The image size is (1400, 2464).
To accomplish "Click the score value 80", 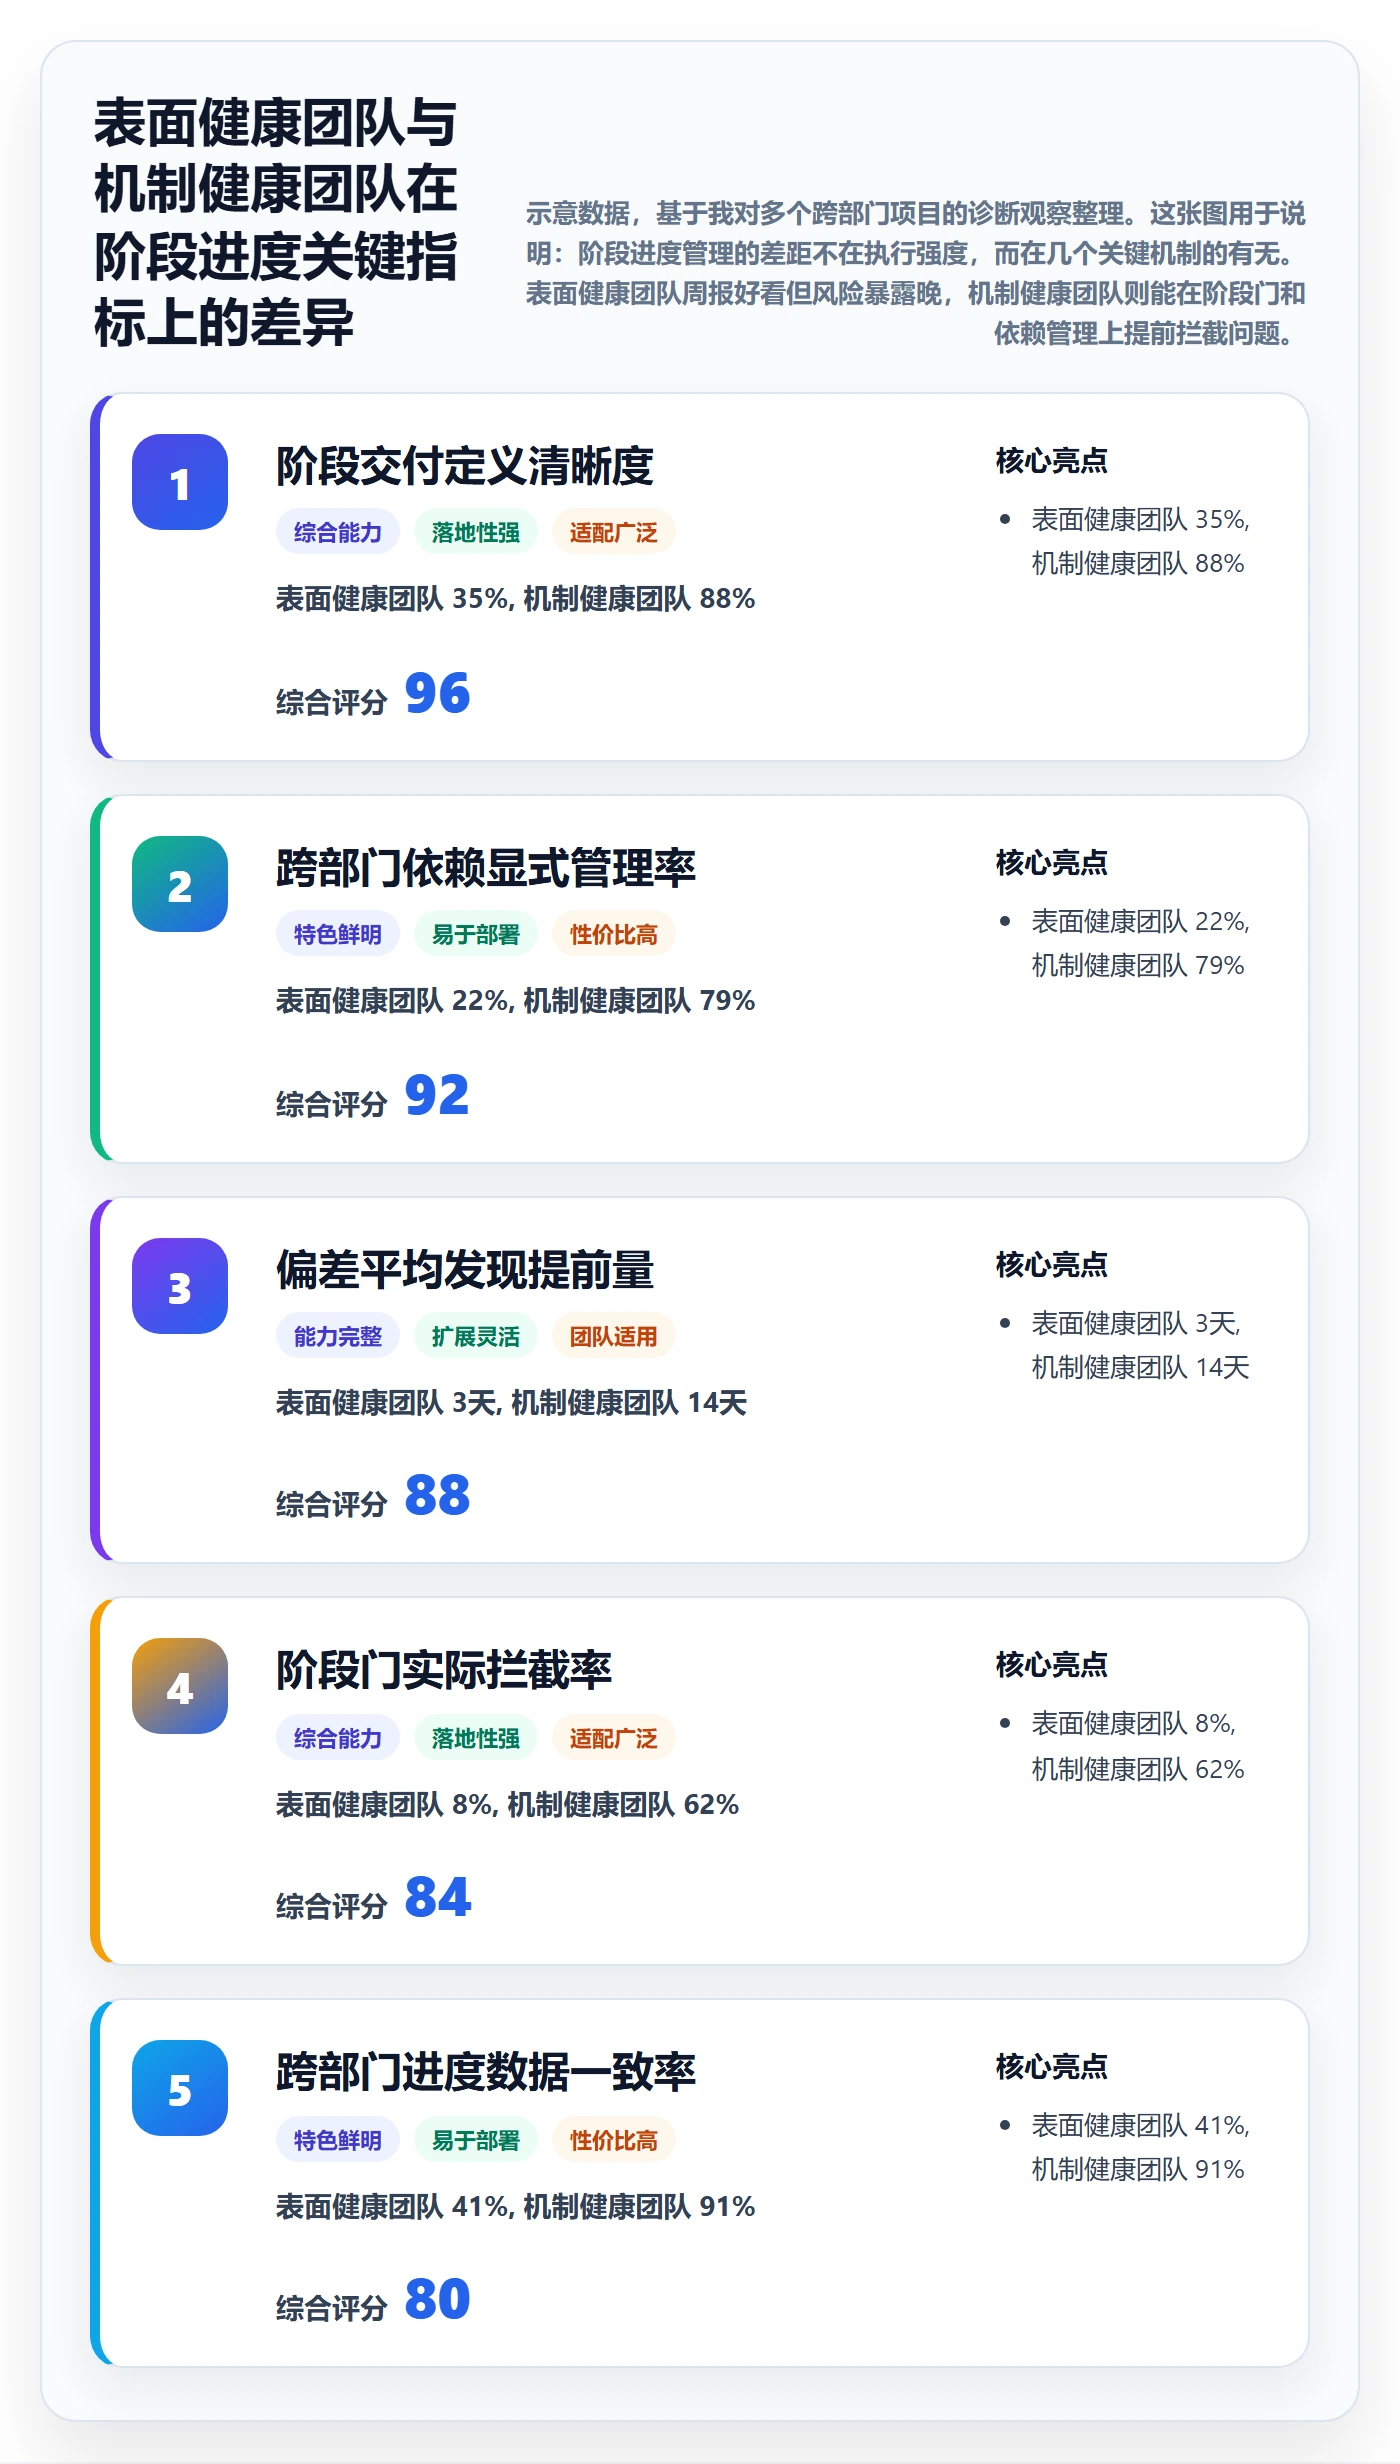I will coord(437,2299).
